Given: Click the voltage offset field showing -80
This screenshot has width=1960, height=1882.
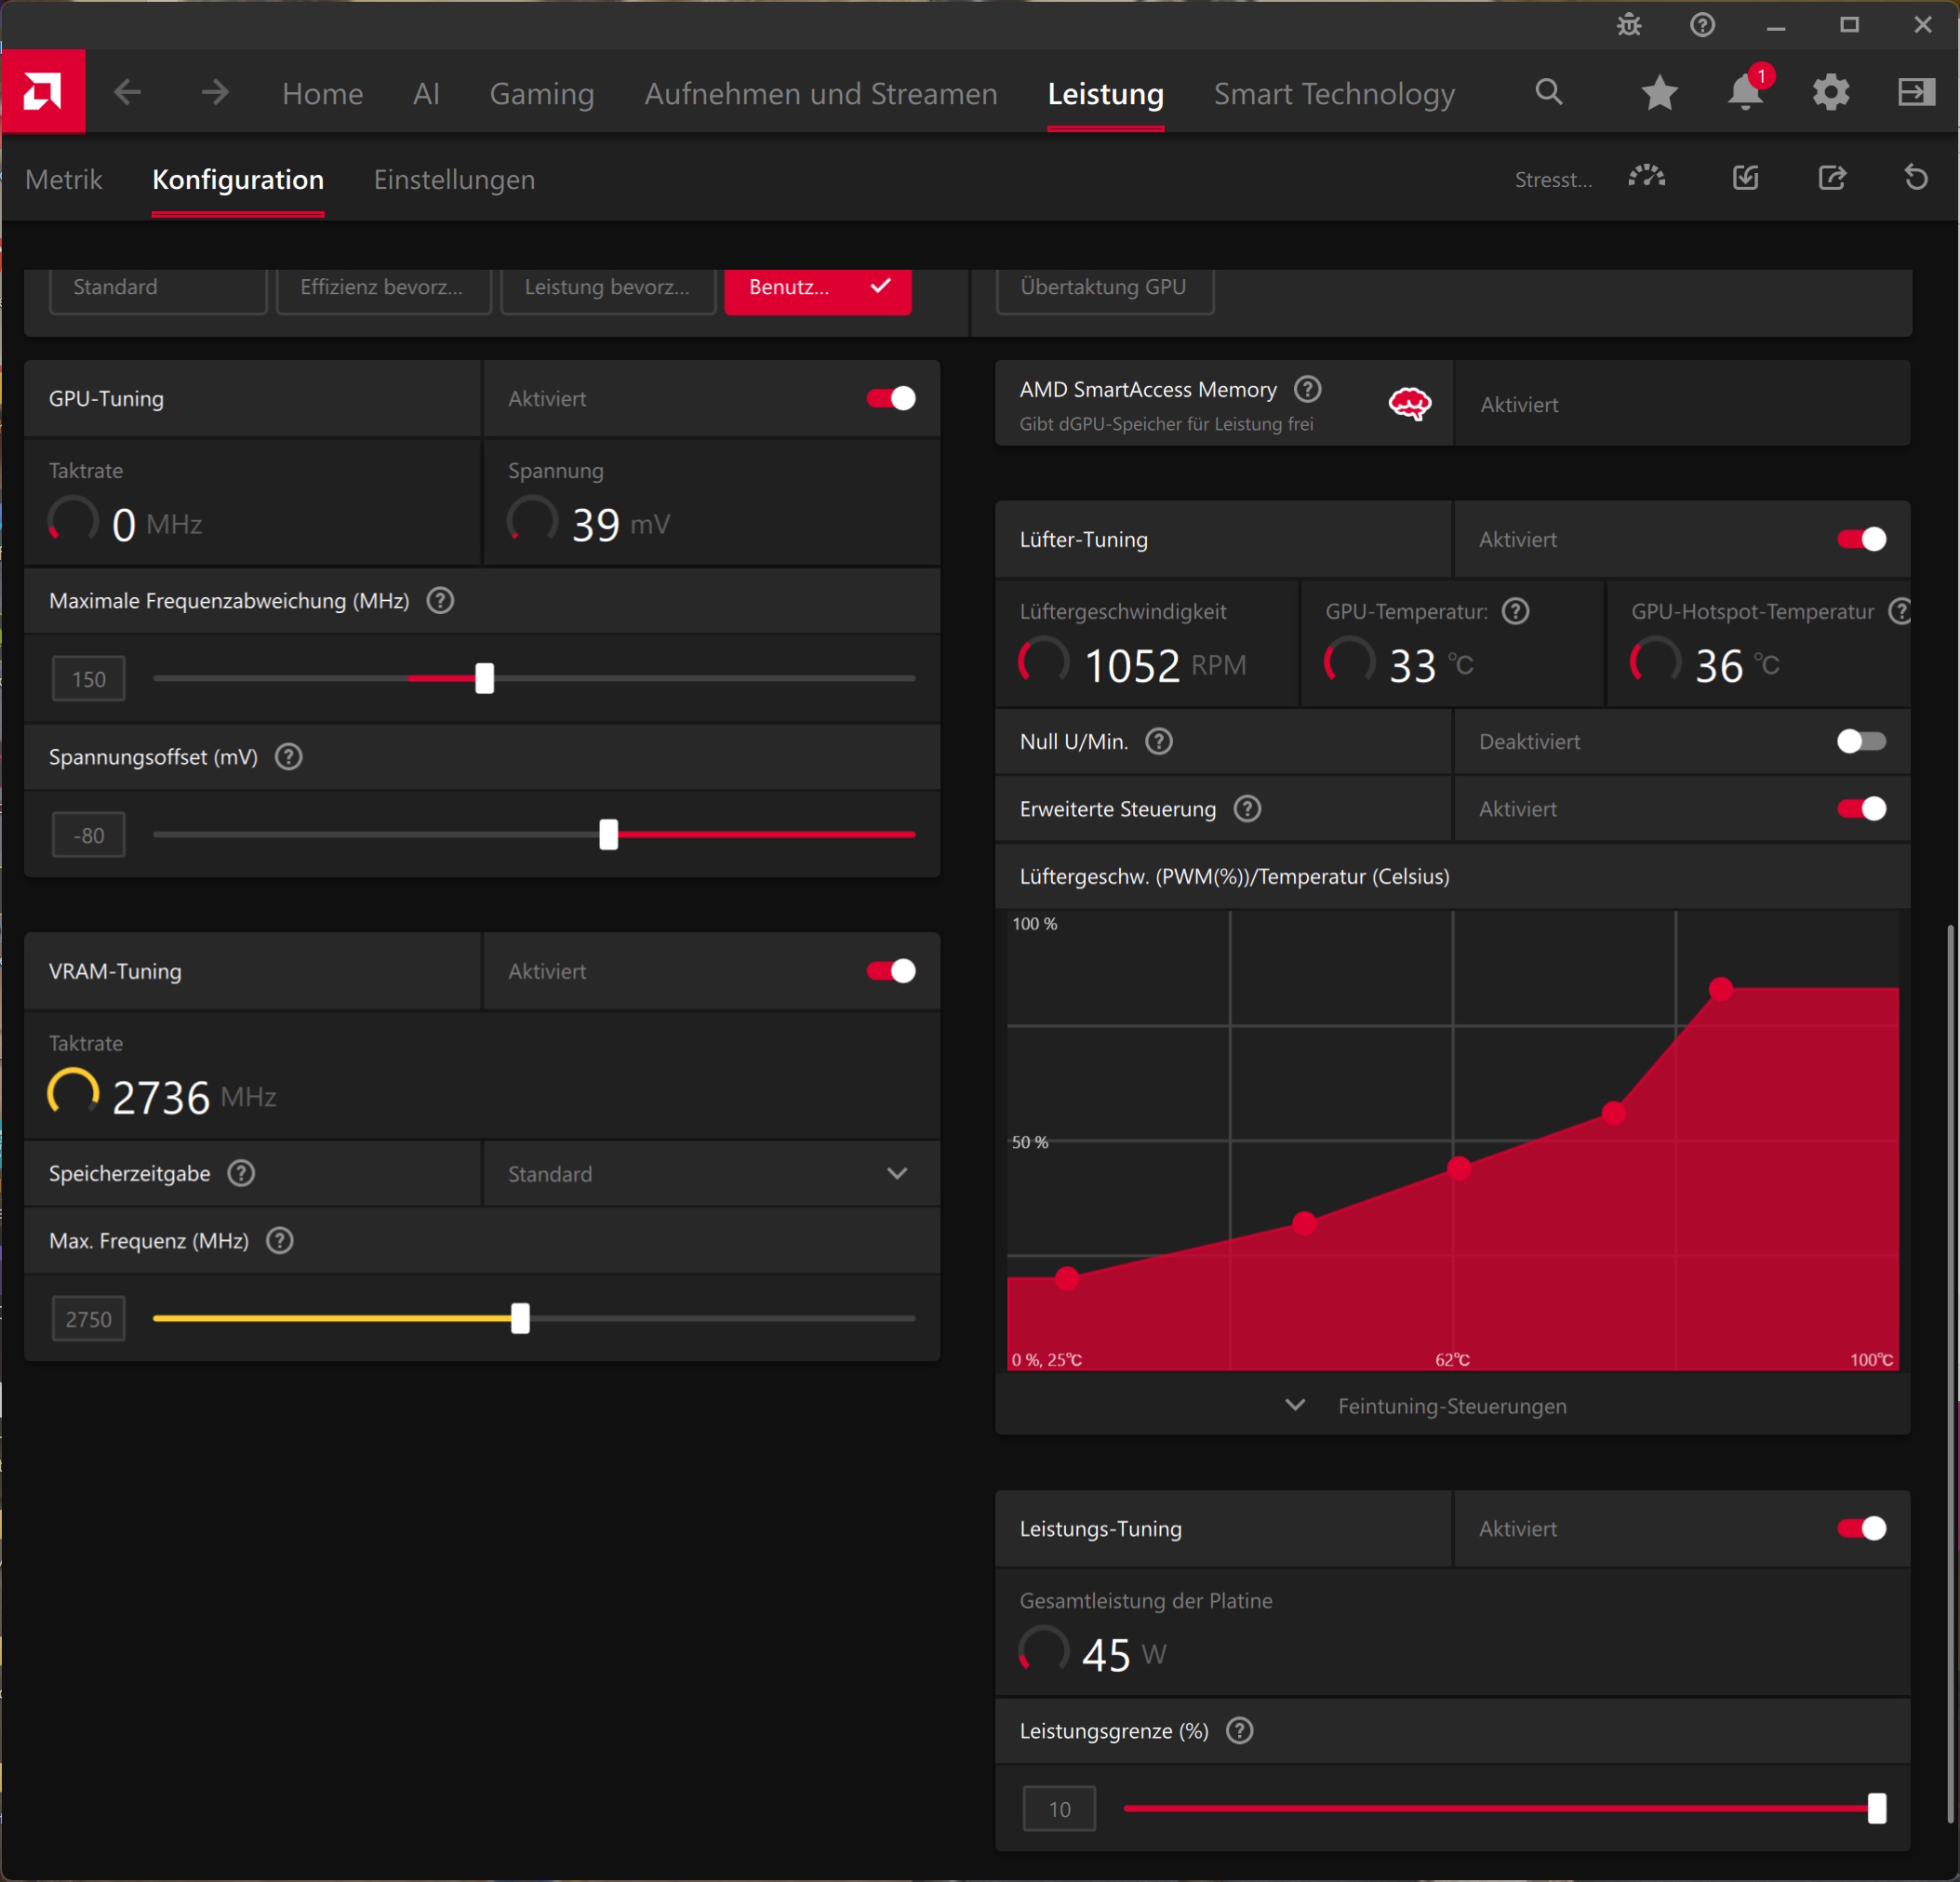Looking at the screenshot, I should pos(89,835).
